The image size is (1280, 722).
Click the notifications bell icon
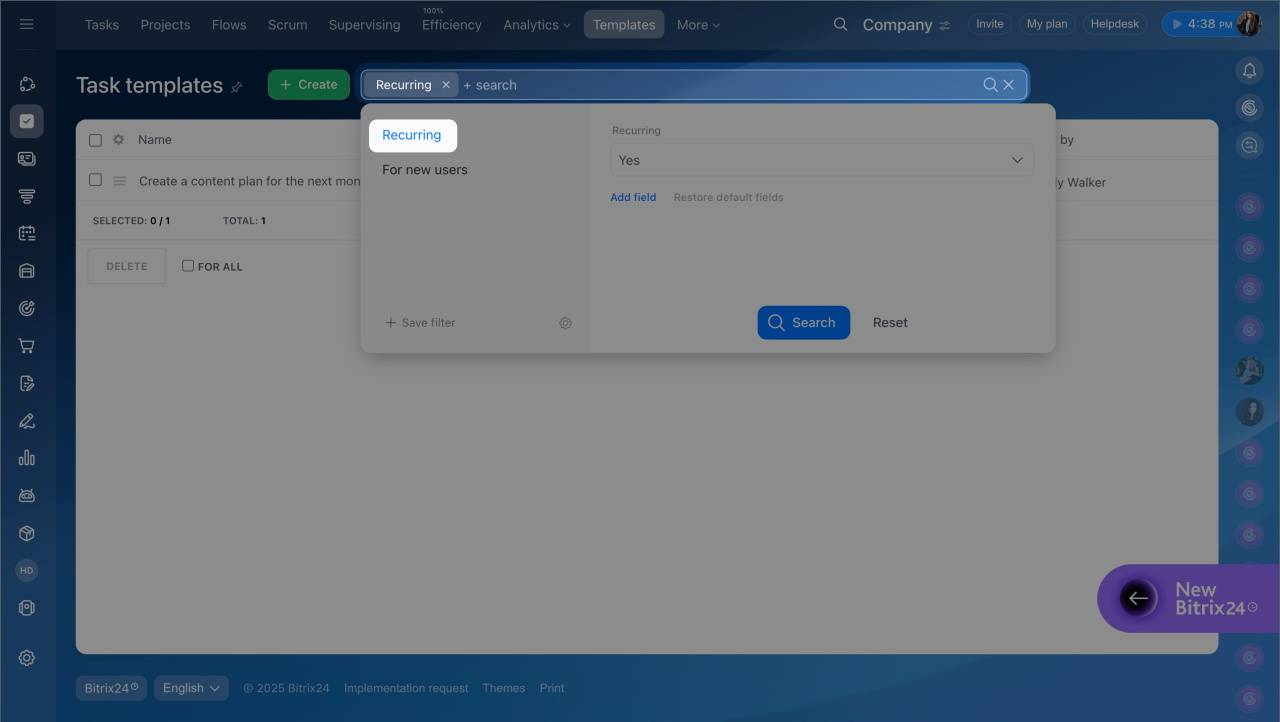[x=1249, y=70]
